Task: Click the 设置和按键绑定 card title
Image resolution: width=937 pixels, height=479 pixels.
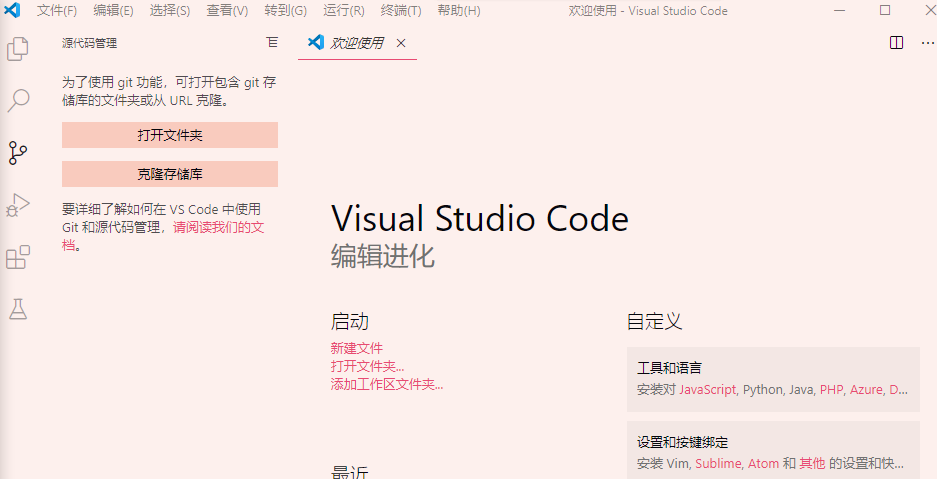Action: [682, 443]
